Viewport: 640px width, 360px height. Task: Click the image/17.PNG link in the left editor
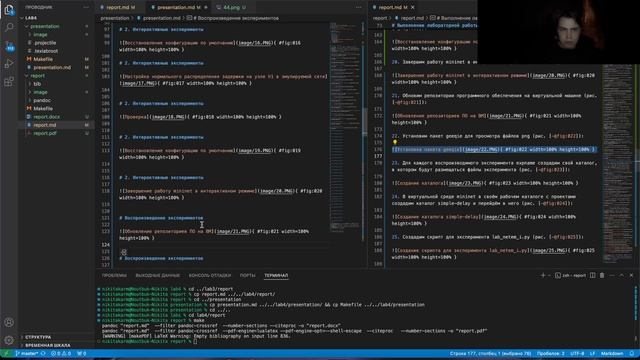click(x=138, y=83)
